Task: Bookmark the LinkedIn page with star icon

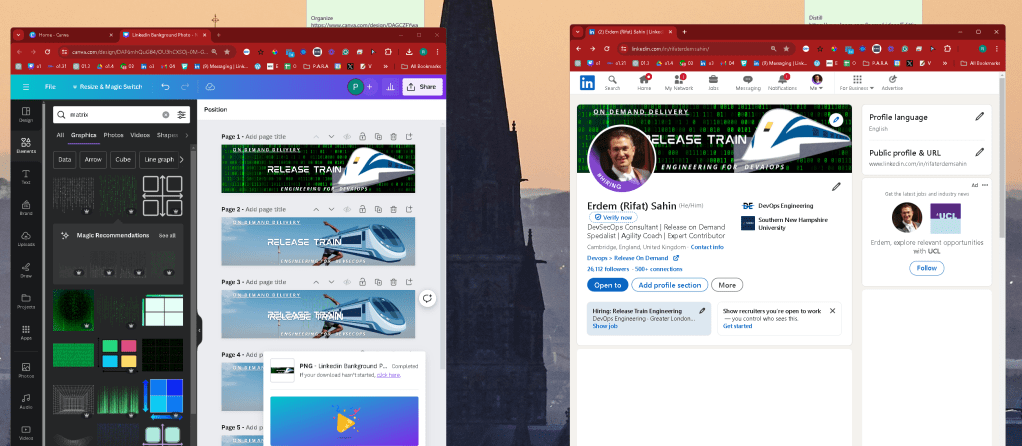Action: (787, 49)
